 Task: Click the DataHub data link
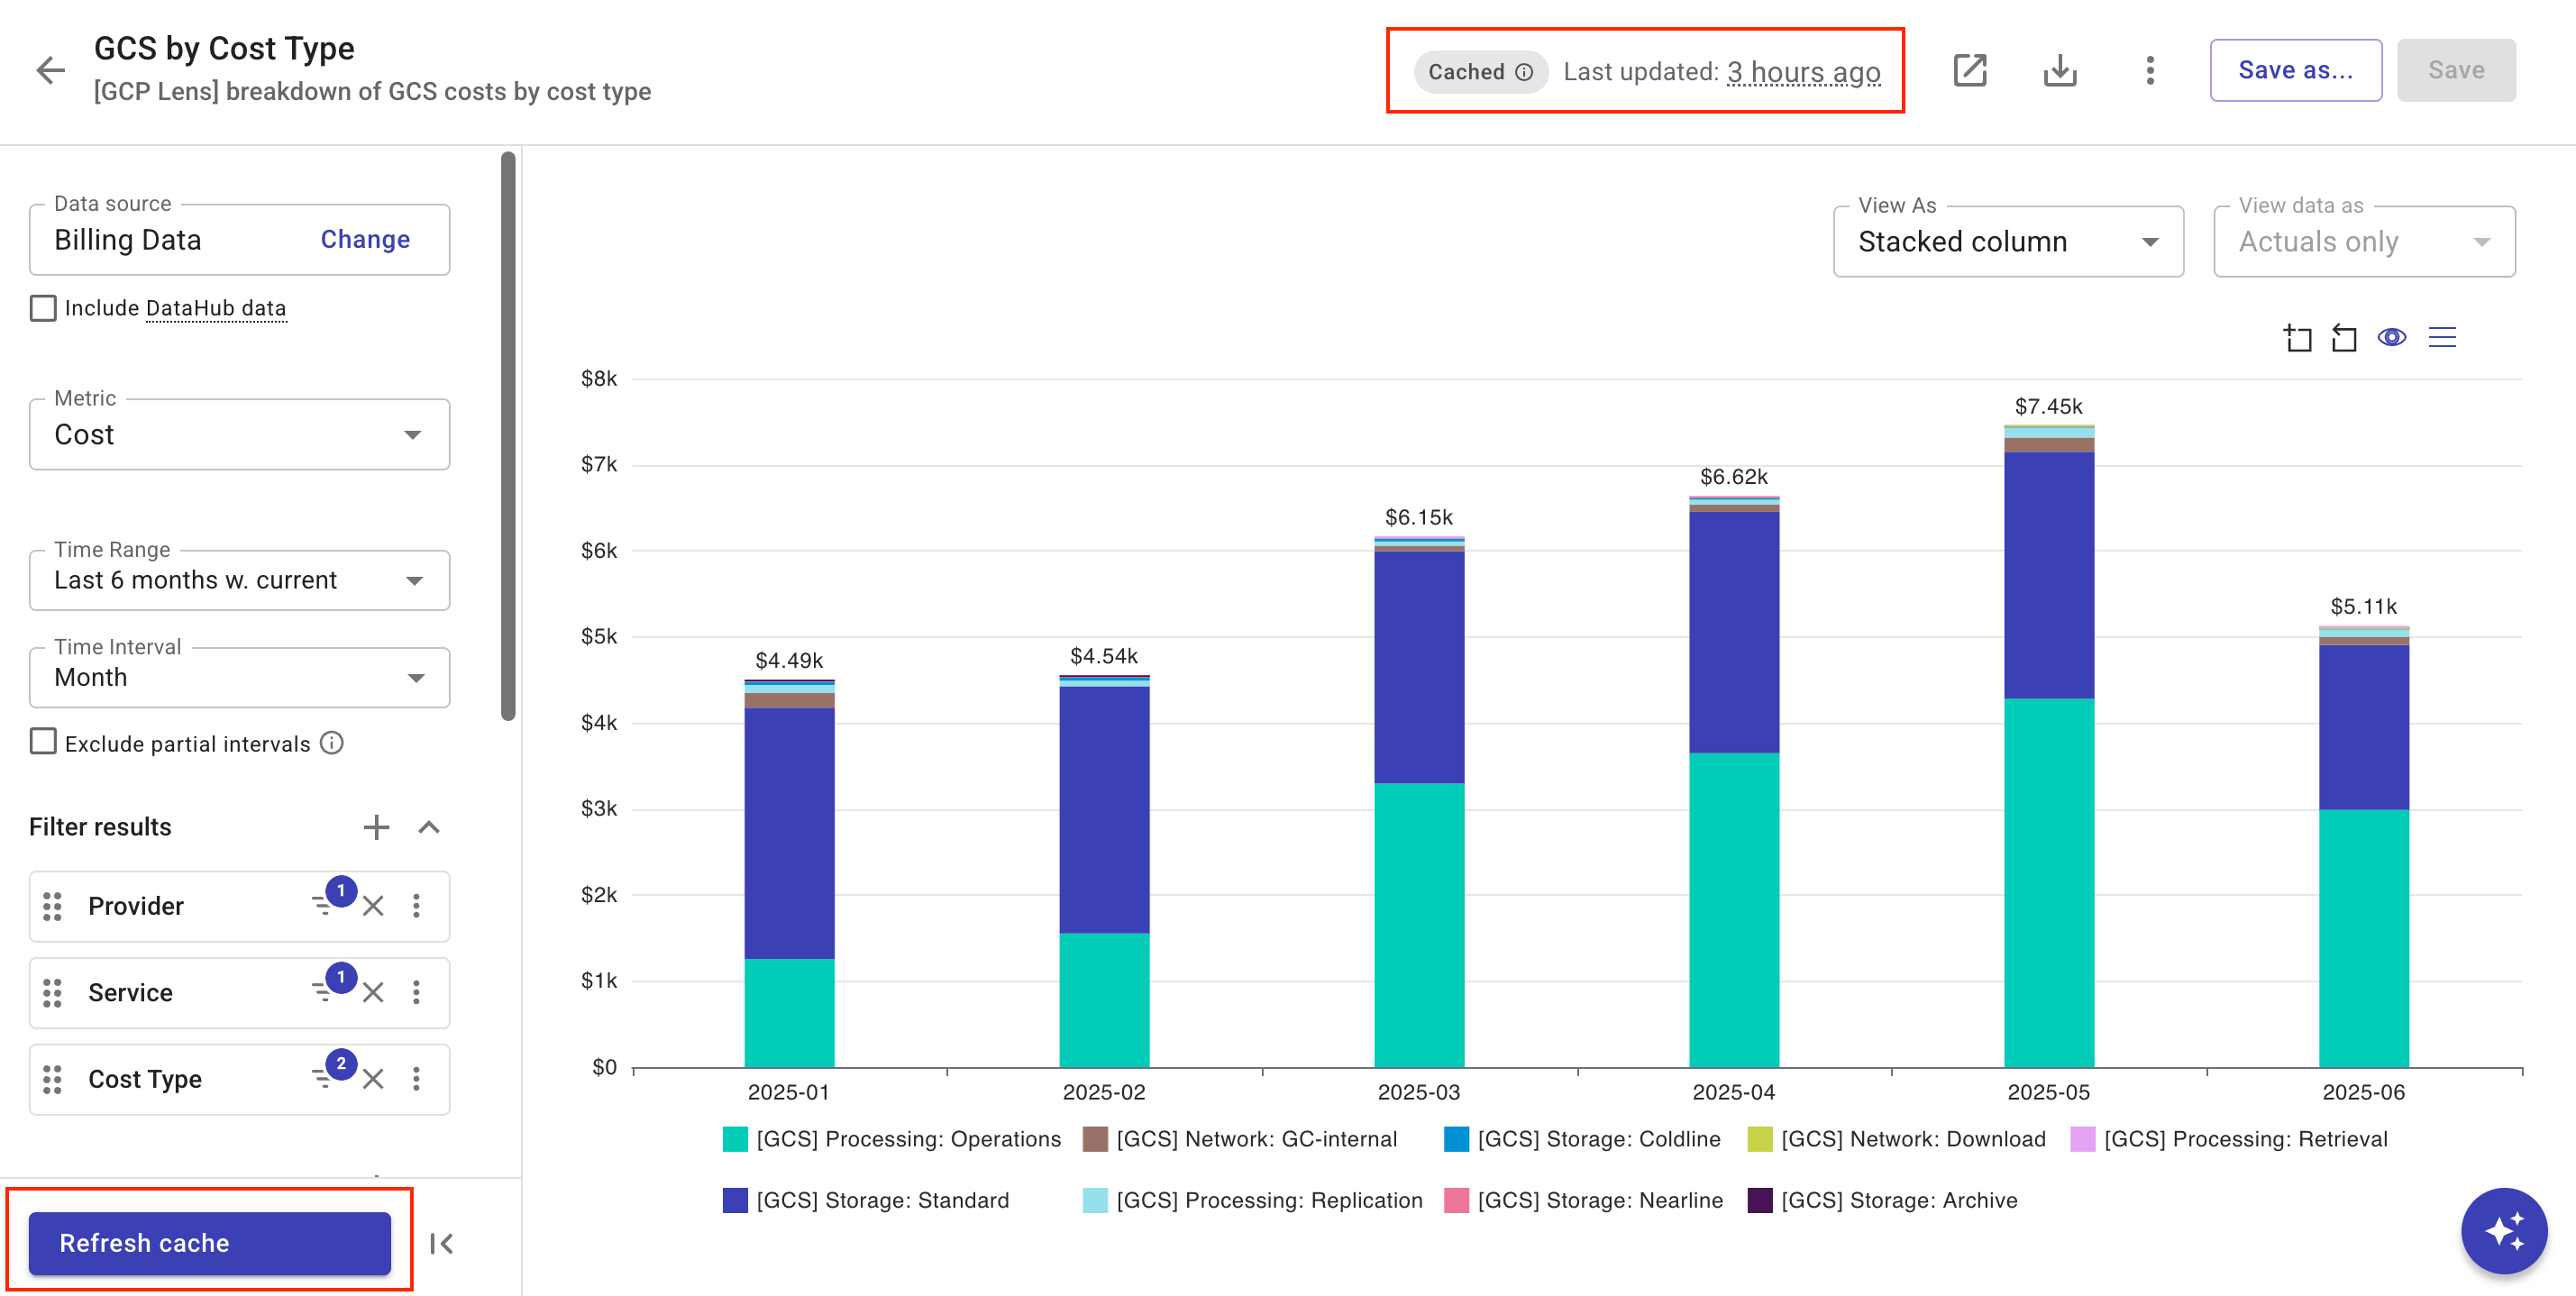click(216, 308)
